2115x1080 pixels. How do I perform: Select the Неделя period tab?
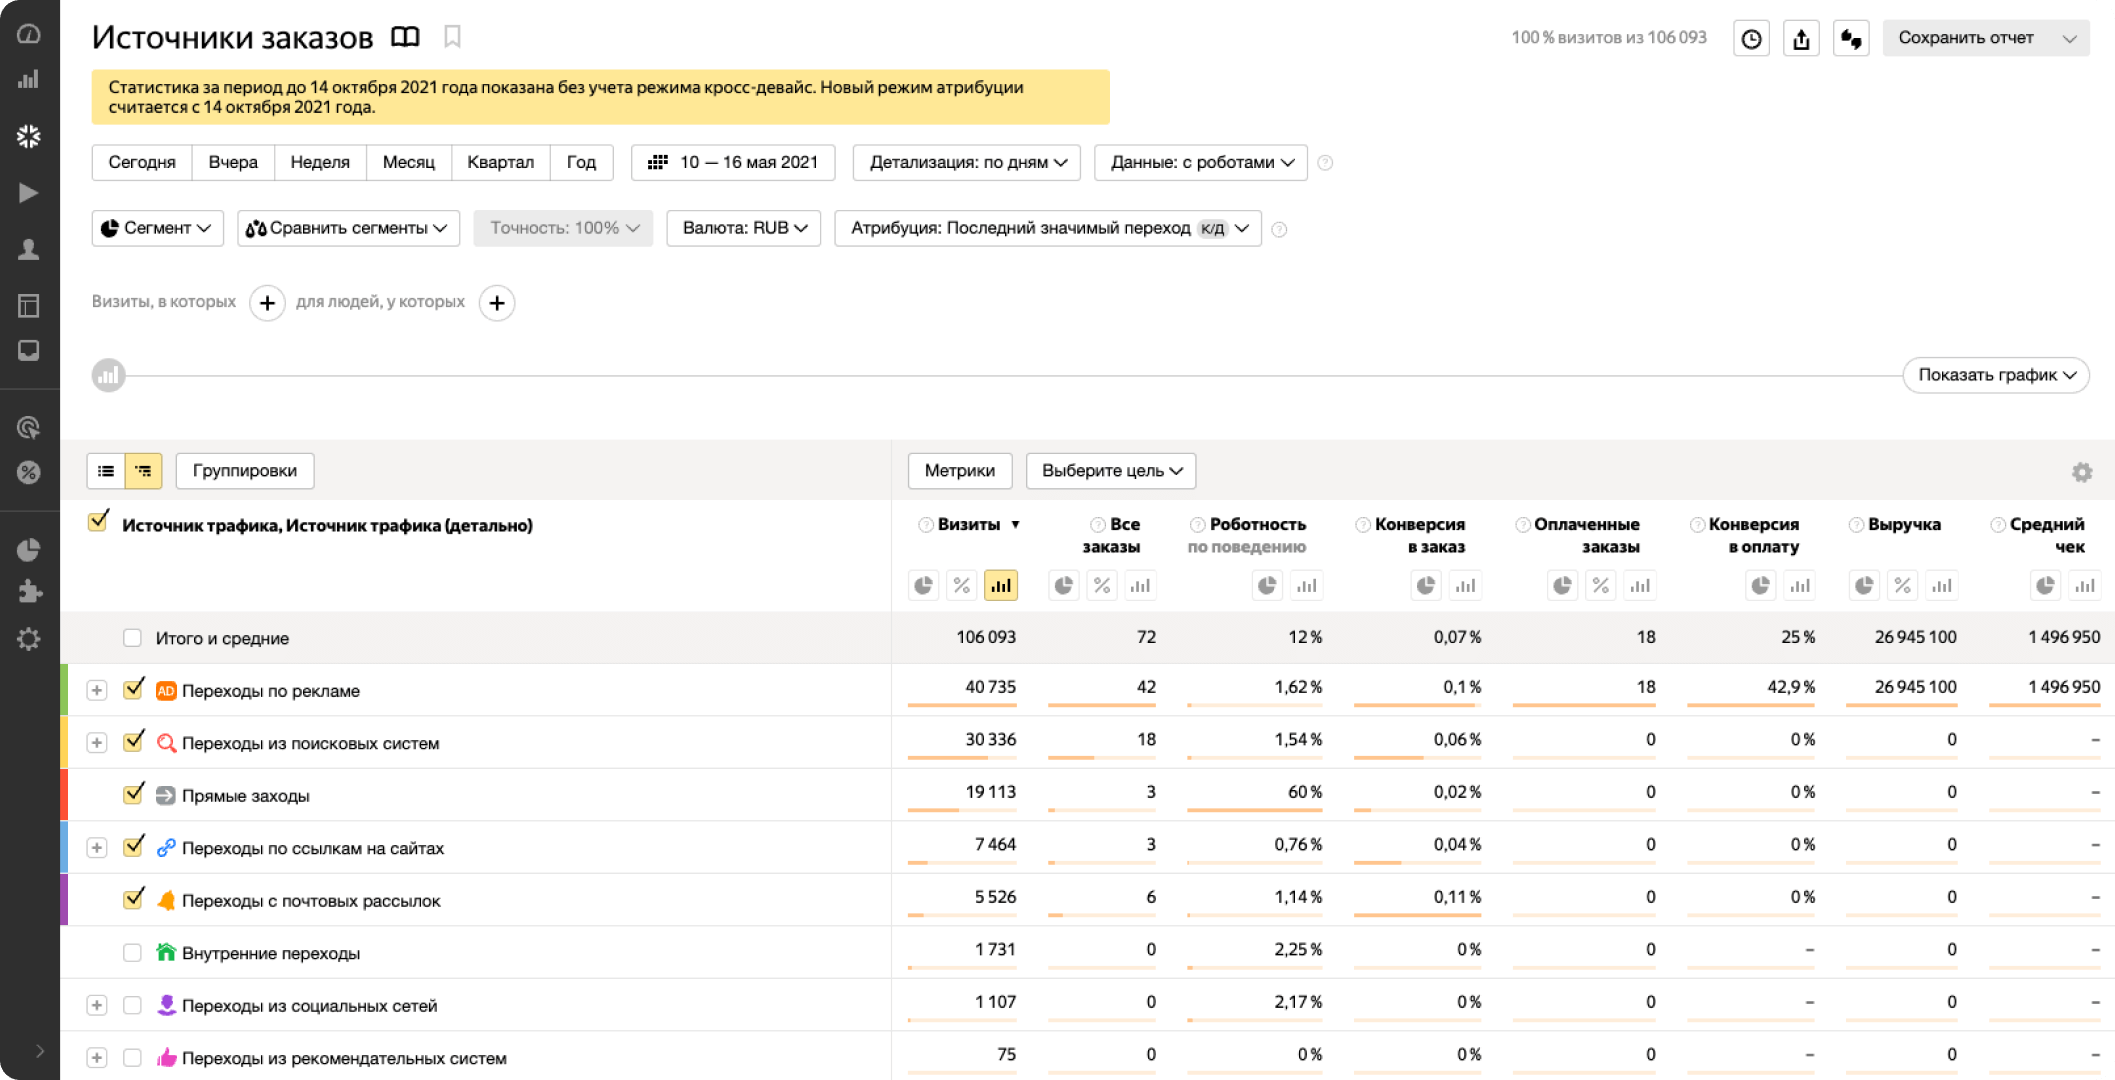[320, 162]
